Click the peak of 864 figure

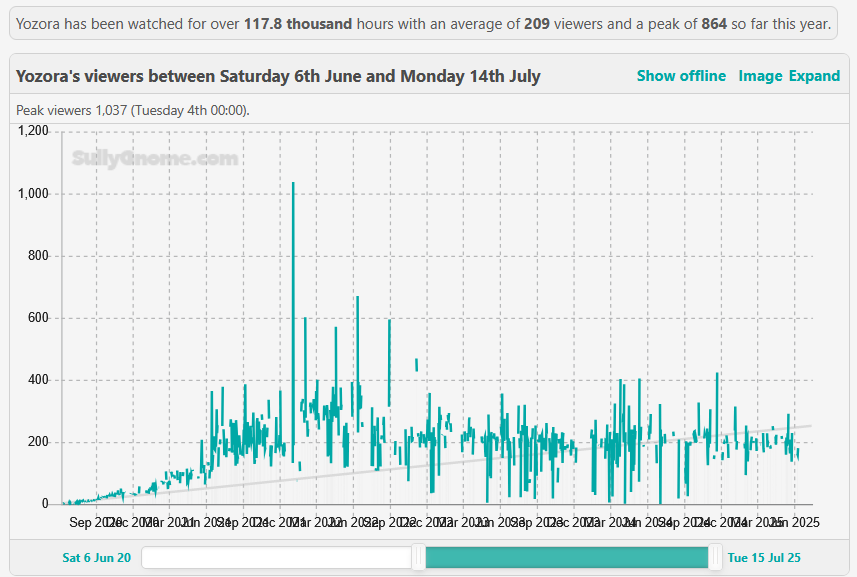point(714,24)
